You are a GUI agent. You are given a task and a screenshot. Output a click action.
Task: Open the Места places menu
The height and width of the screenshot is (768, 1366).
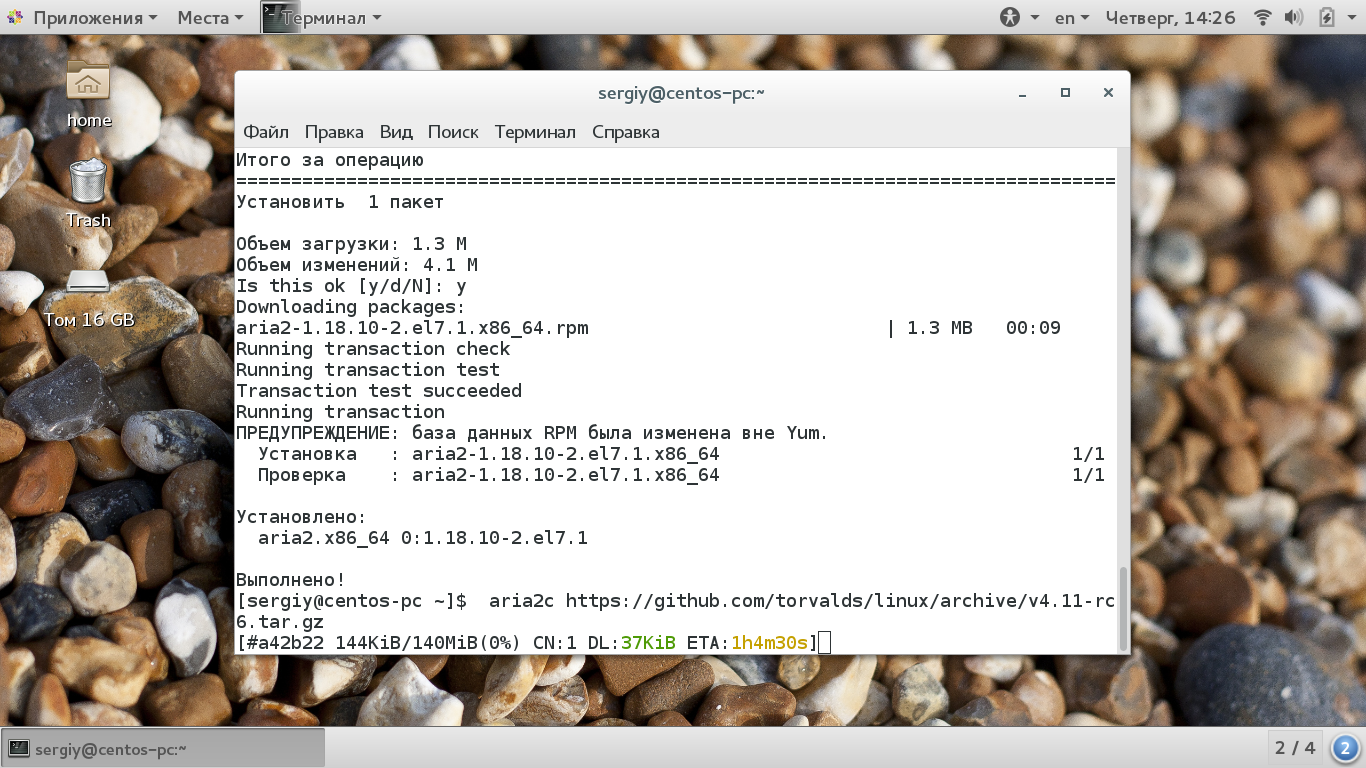tap(210, 18)
